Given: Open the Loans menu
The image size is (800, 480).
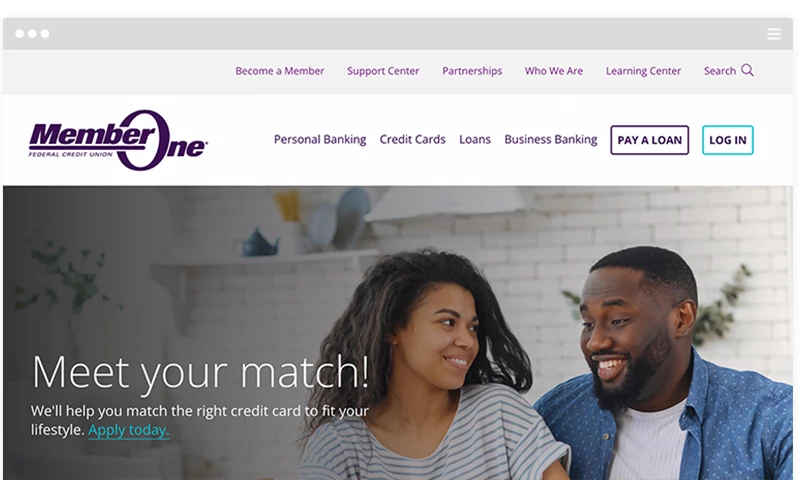Looking at the screenshot, I should (475, 139).
